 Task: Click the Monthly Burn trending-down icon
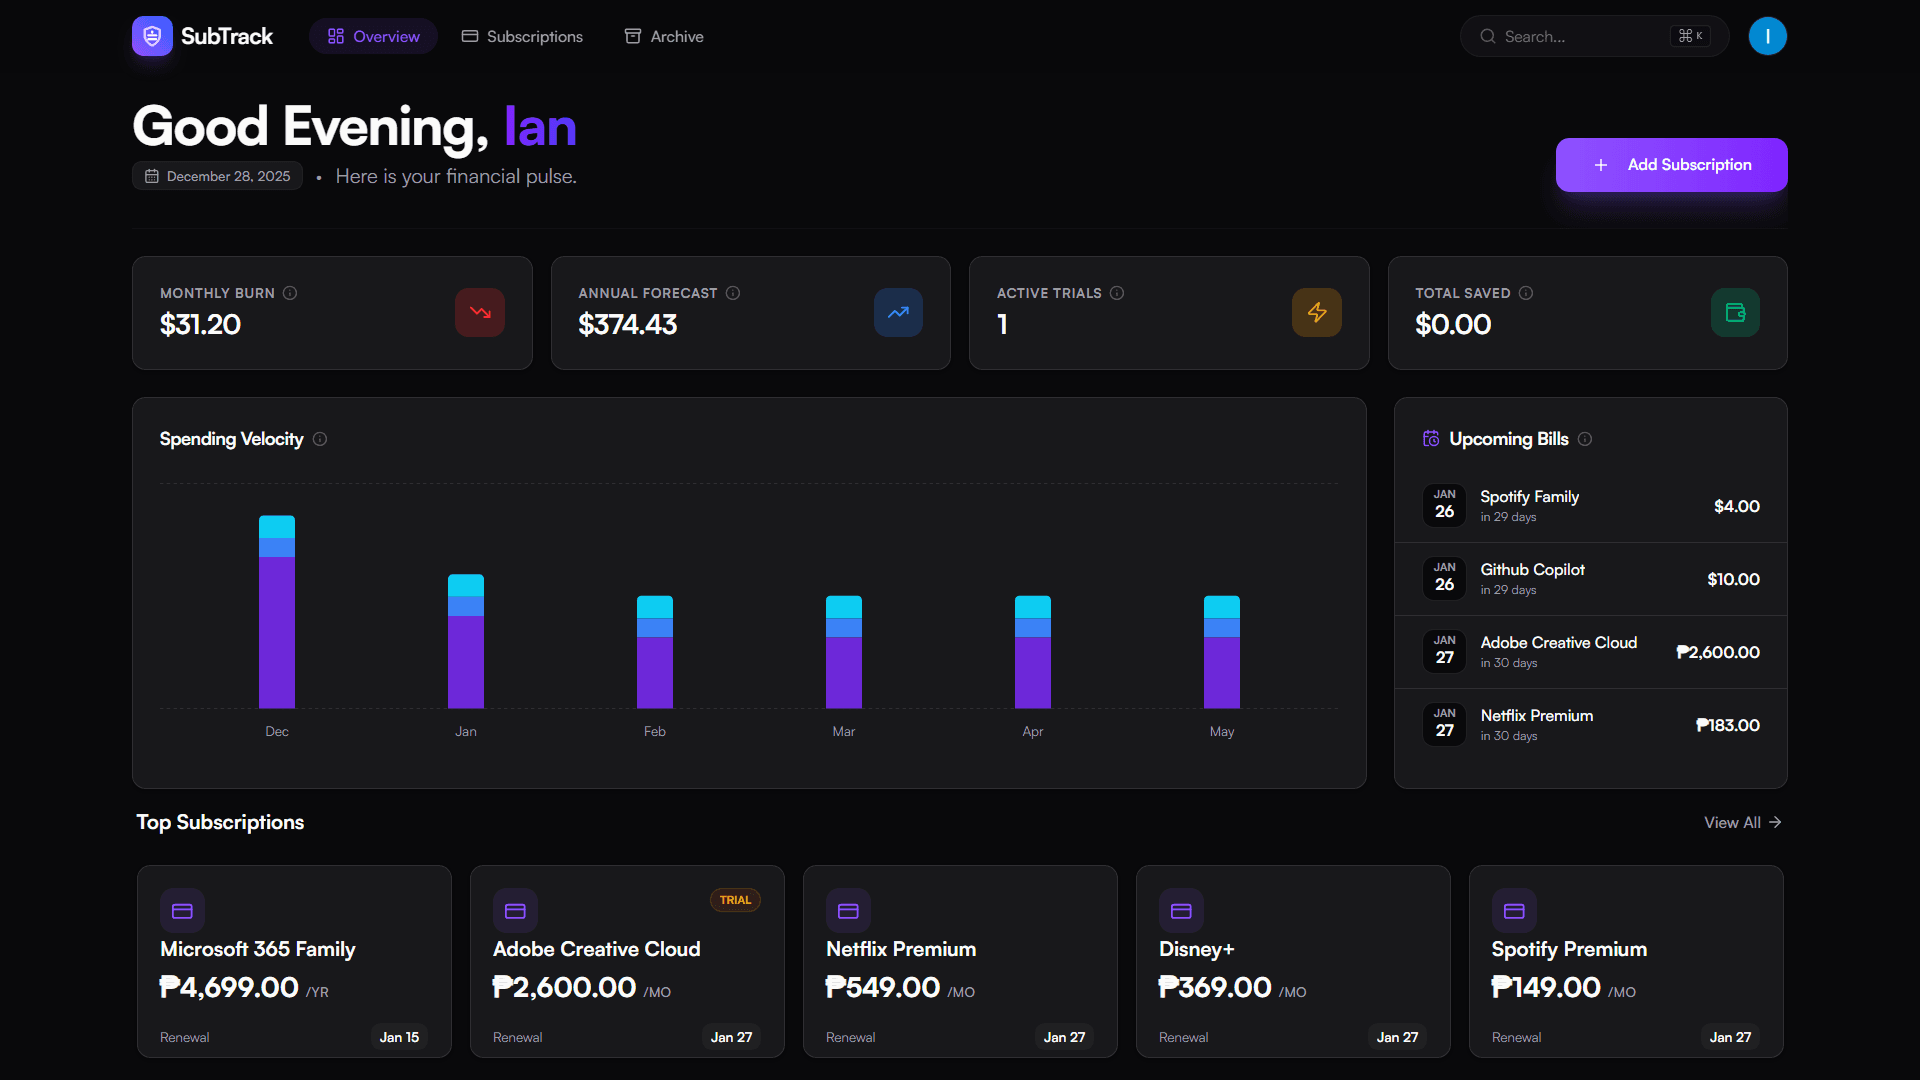480,313
